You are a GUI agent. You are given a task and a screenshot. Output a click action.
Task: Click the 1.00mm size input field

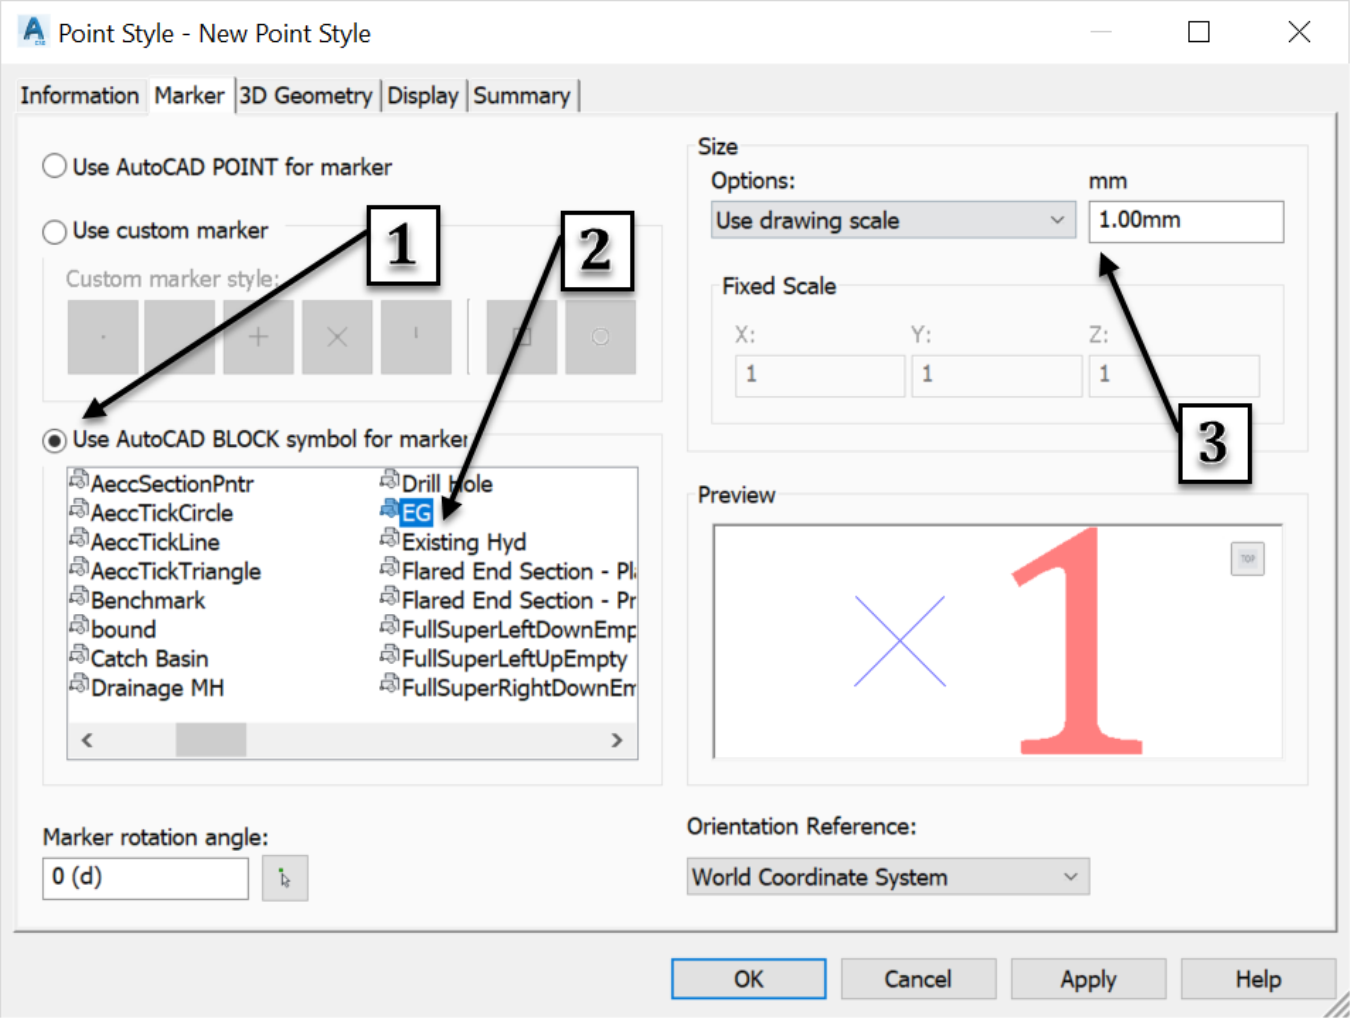click(x=1186, y=221)
